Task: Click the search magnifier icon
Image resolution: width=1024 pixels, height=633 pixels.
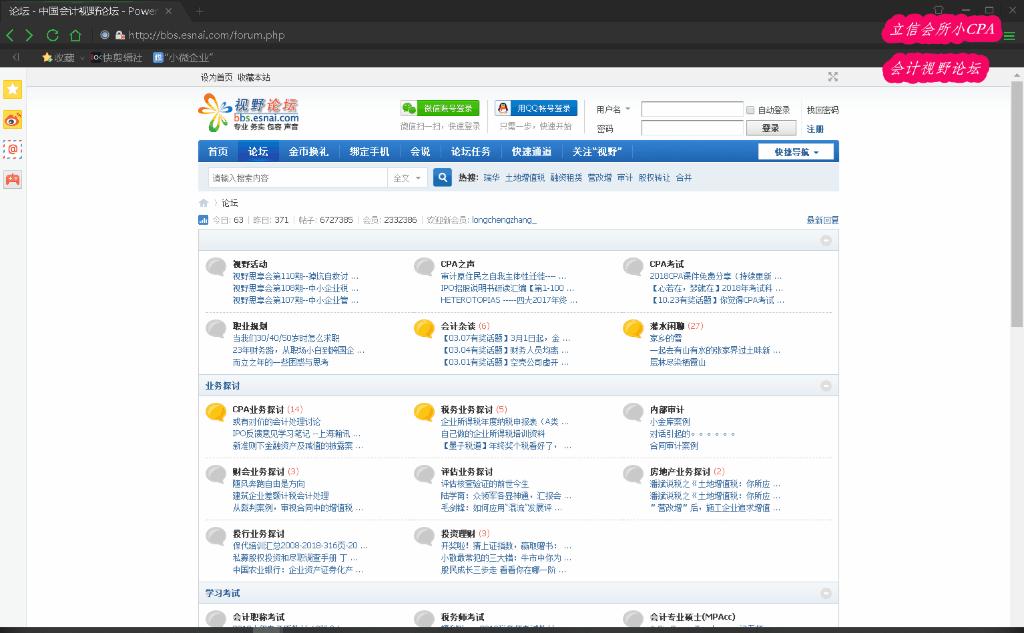Action: click(443, 176)
